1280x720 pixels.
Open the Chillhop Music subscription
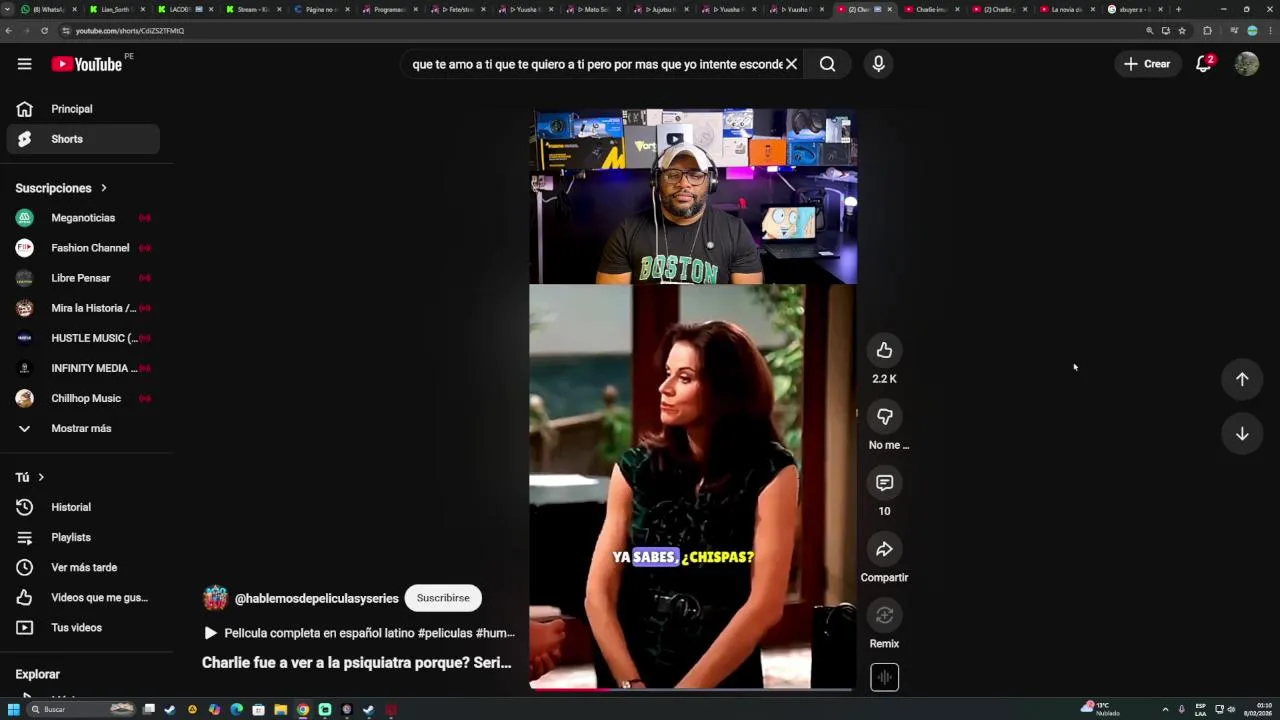pyautogui.click(x=83, y=398)
